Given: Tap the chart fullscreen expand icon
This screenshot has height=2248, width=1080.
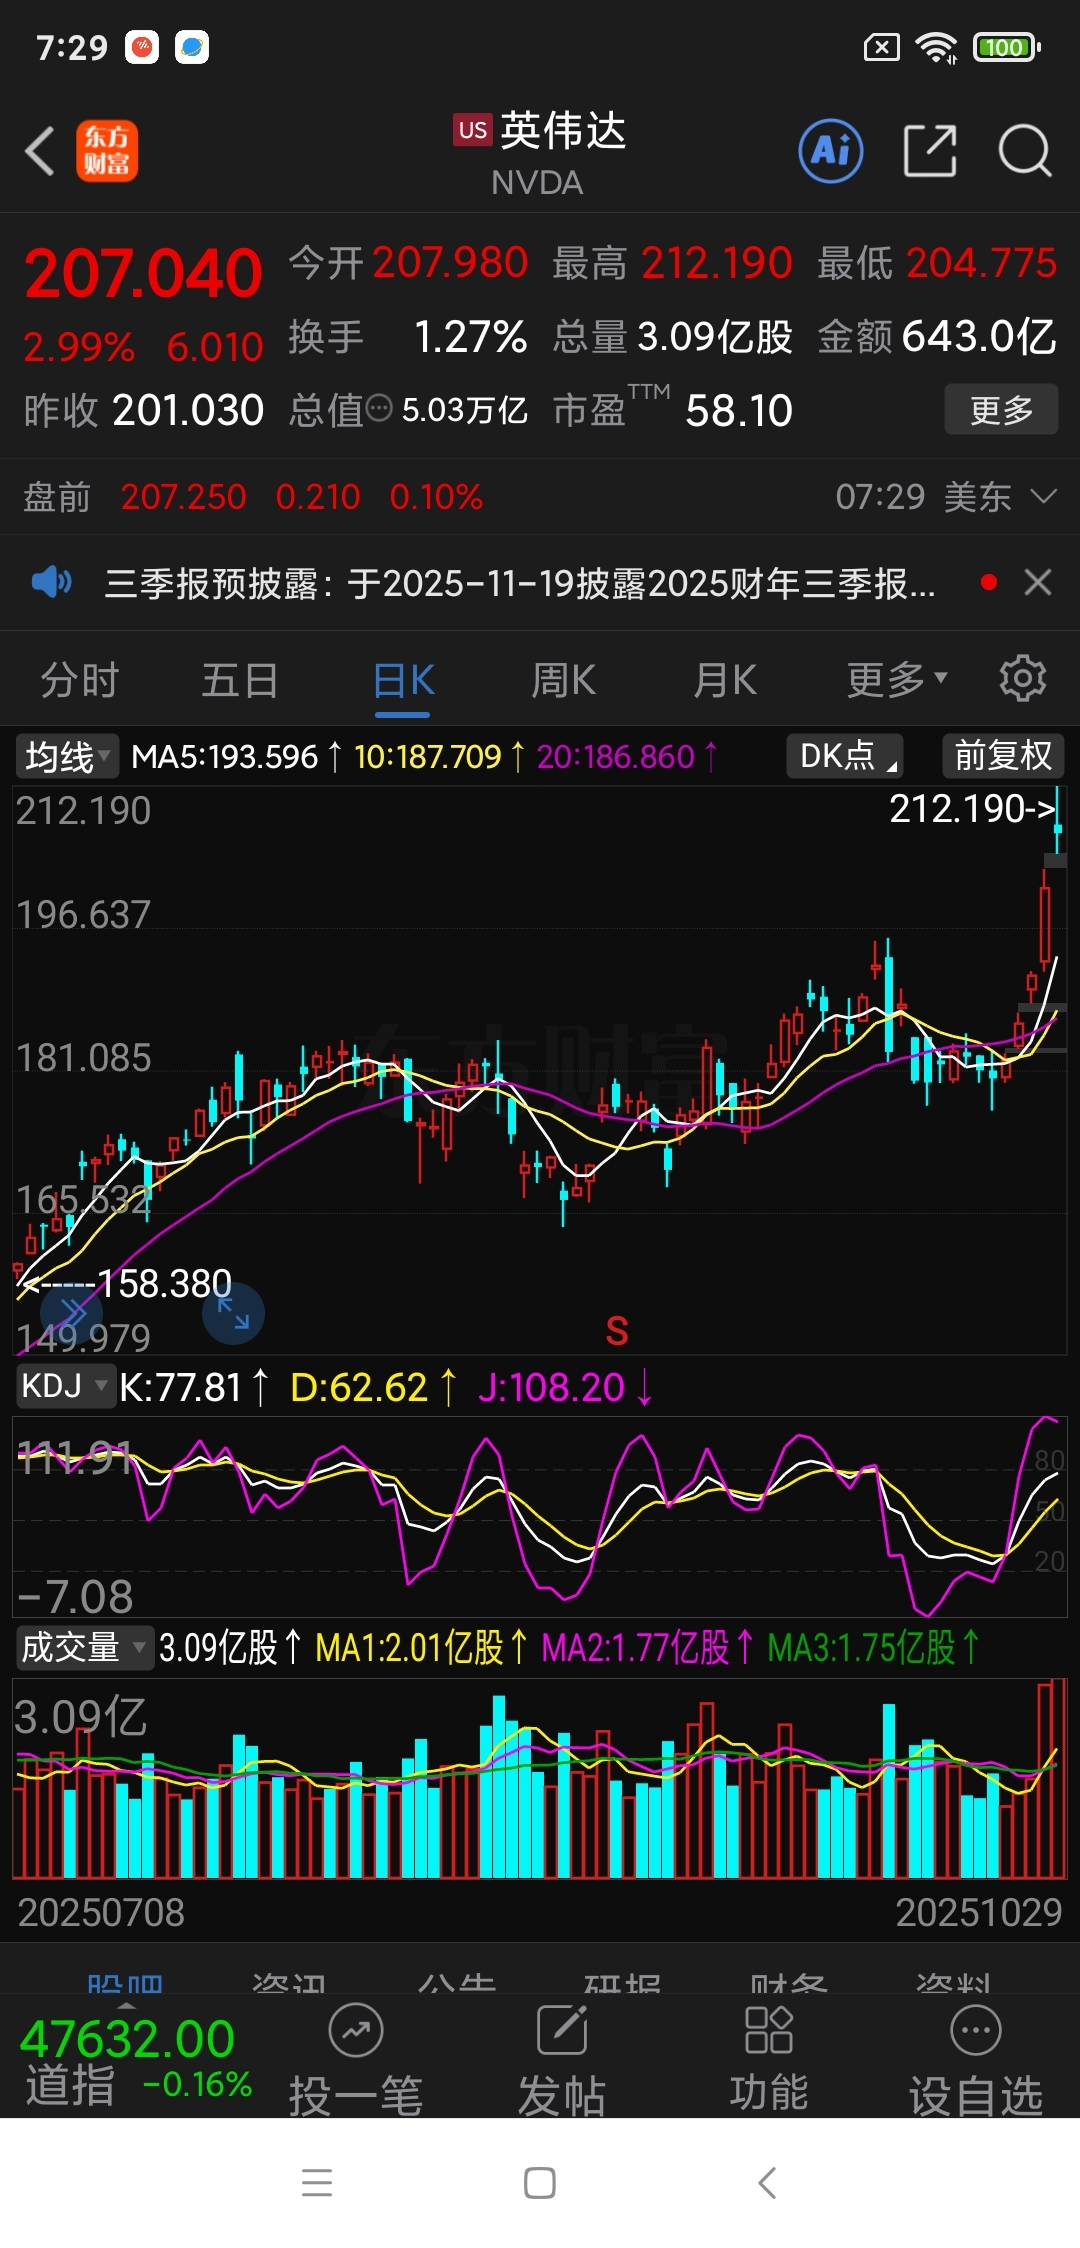Looking at the screenshot, I should 233,1313.
